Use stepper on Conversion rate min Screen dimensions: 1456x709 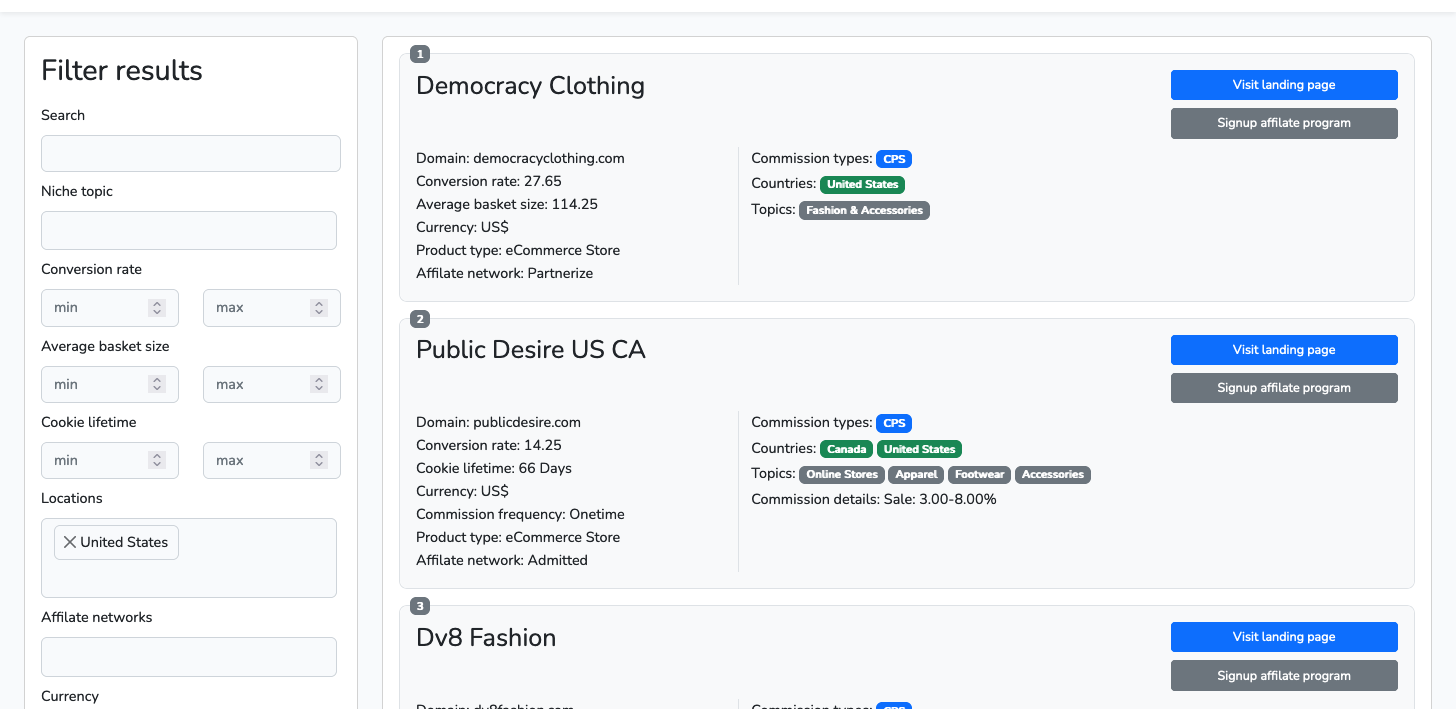click(x=157, y=308)
